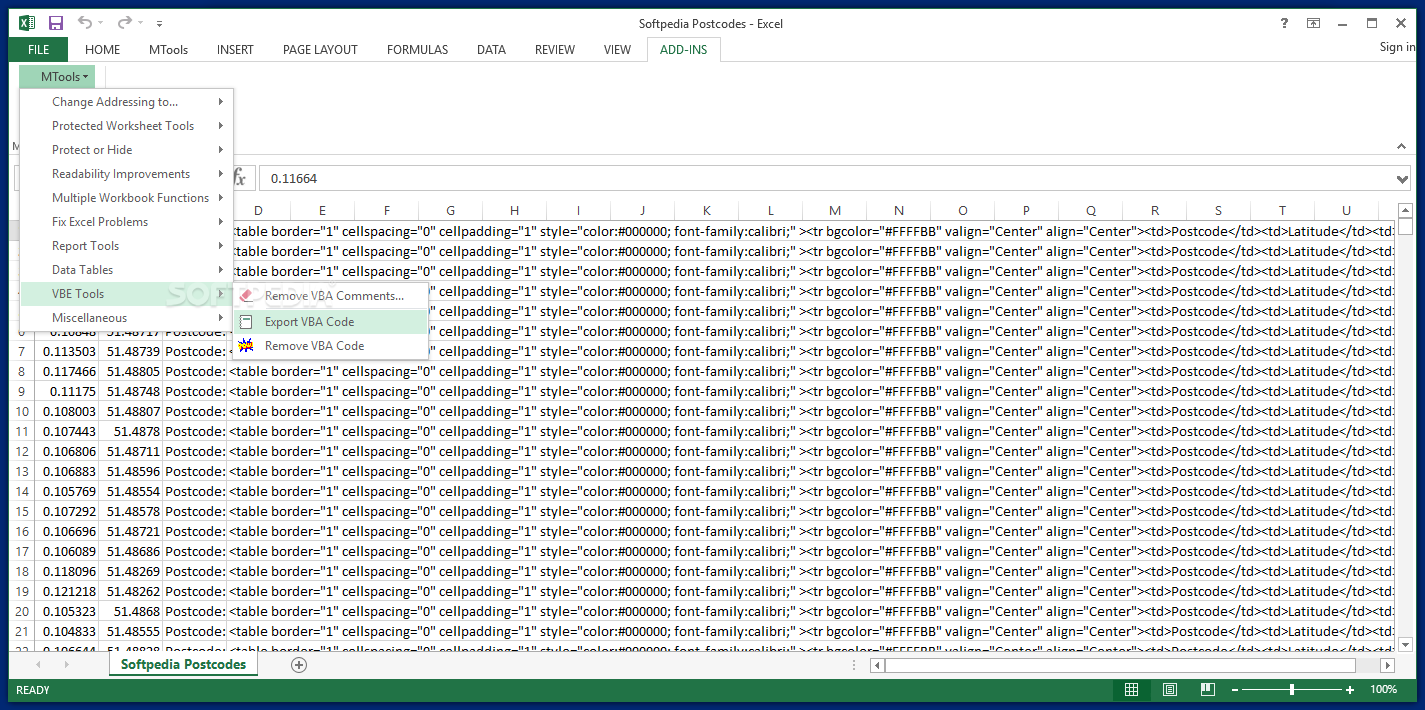
Task: Click the Insert Function fx icon
Action: [x=240, y=178]
